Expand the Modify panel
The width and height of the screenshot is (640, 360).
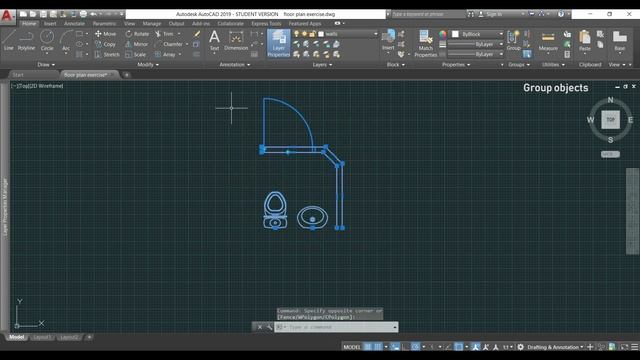148,64
